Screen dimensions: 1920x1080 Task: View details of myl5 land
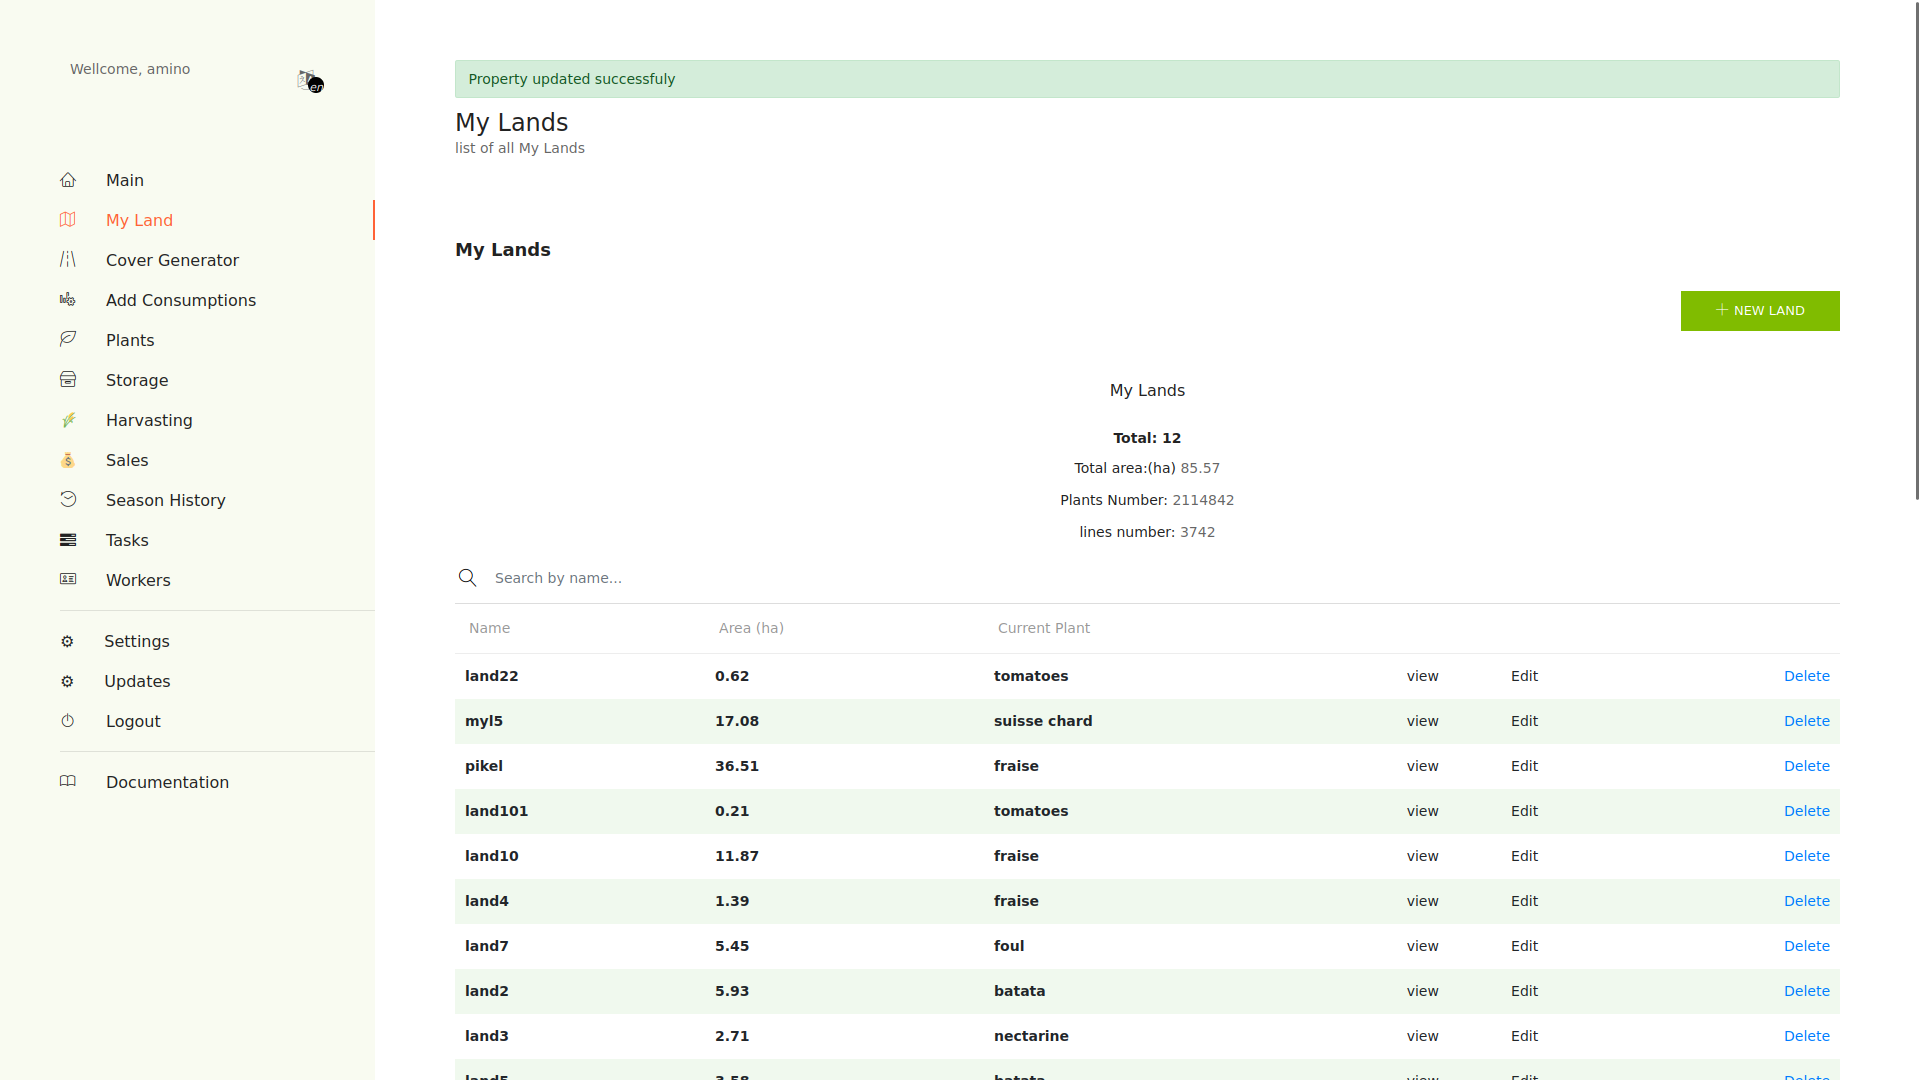coord(1422,721)
